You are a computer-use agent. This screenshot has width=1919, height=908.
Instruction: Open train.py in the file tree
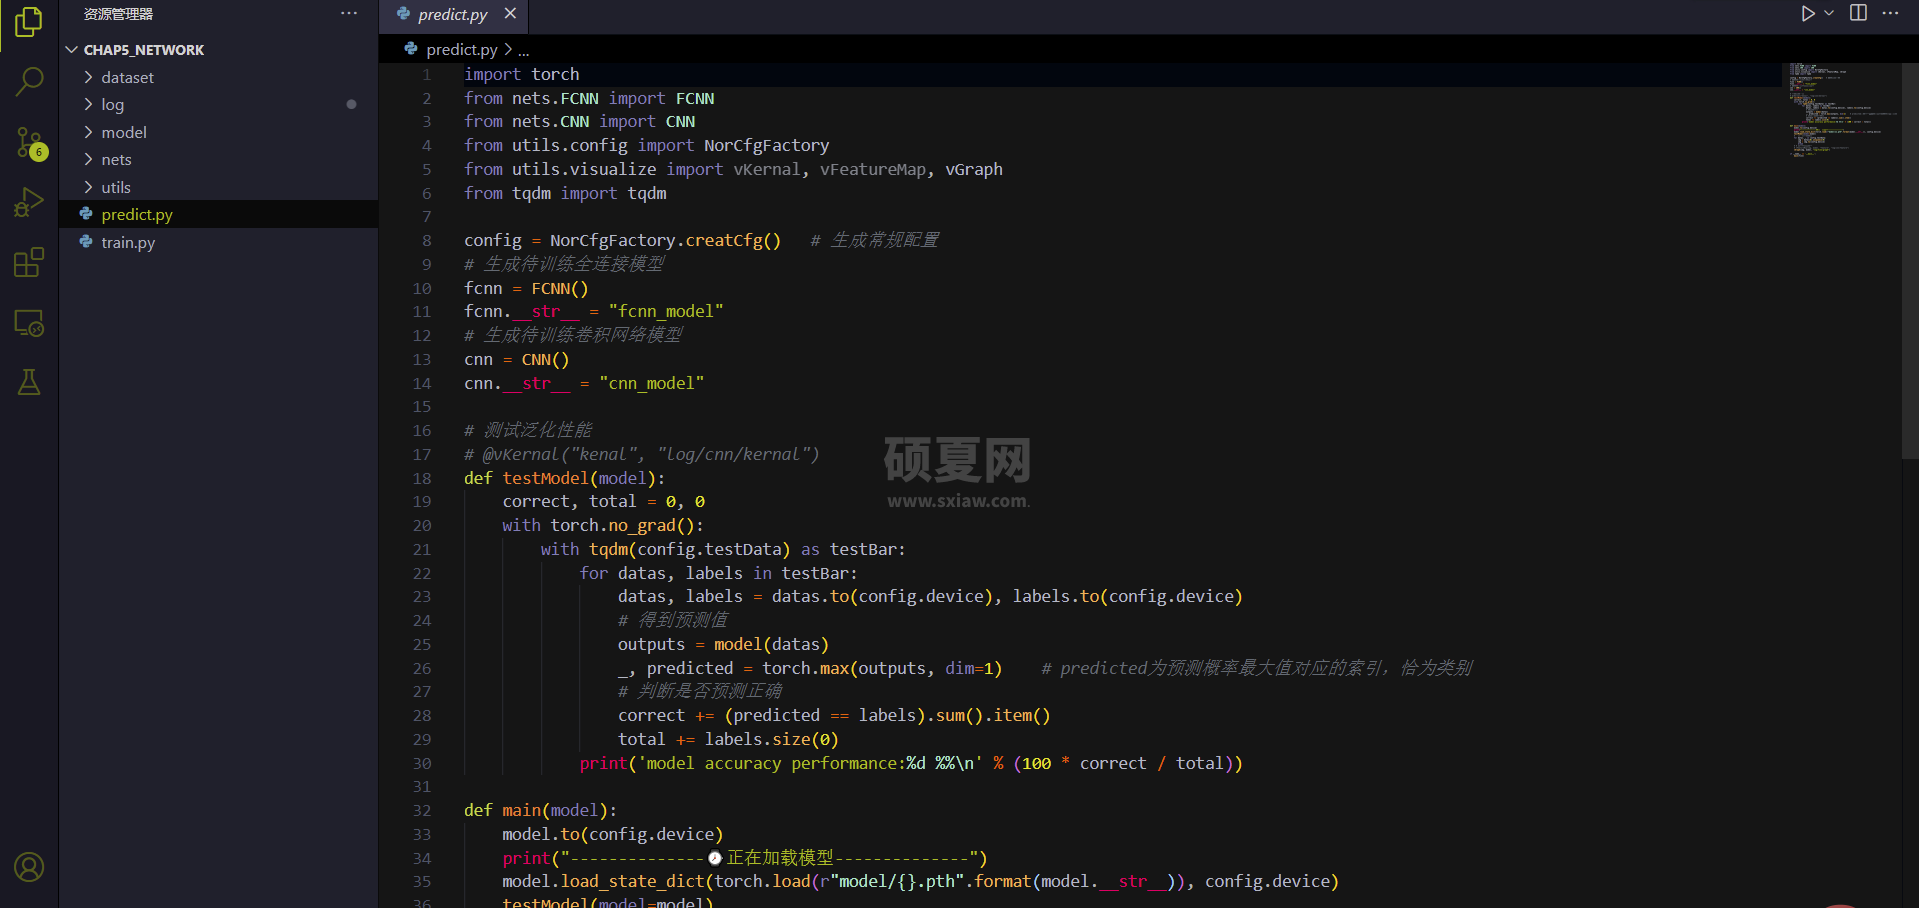pyautogui.click(x=218, y=242)
